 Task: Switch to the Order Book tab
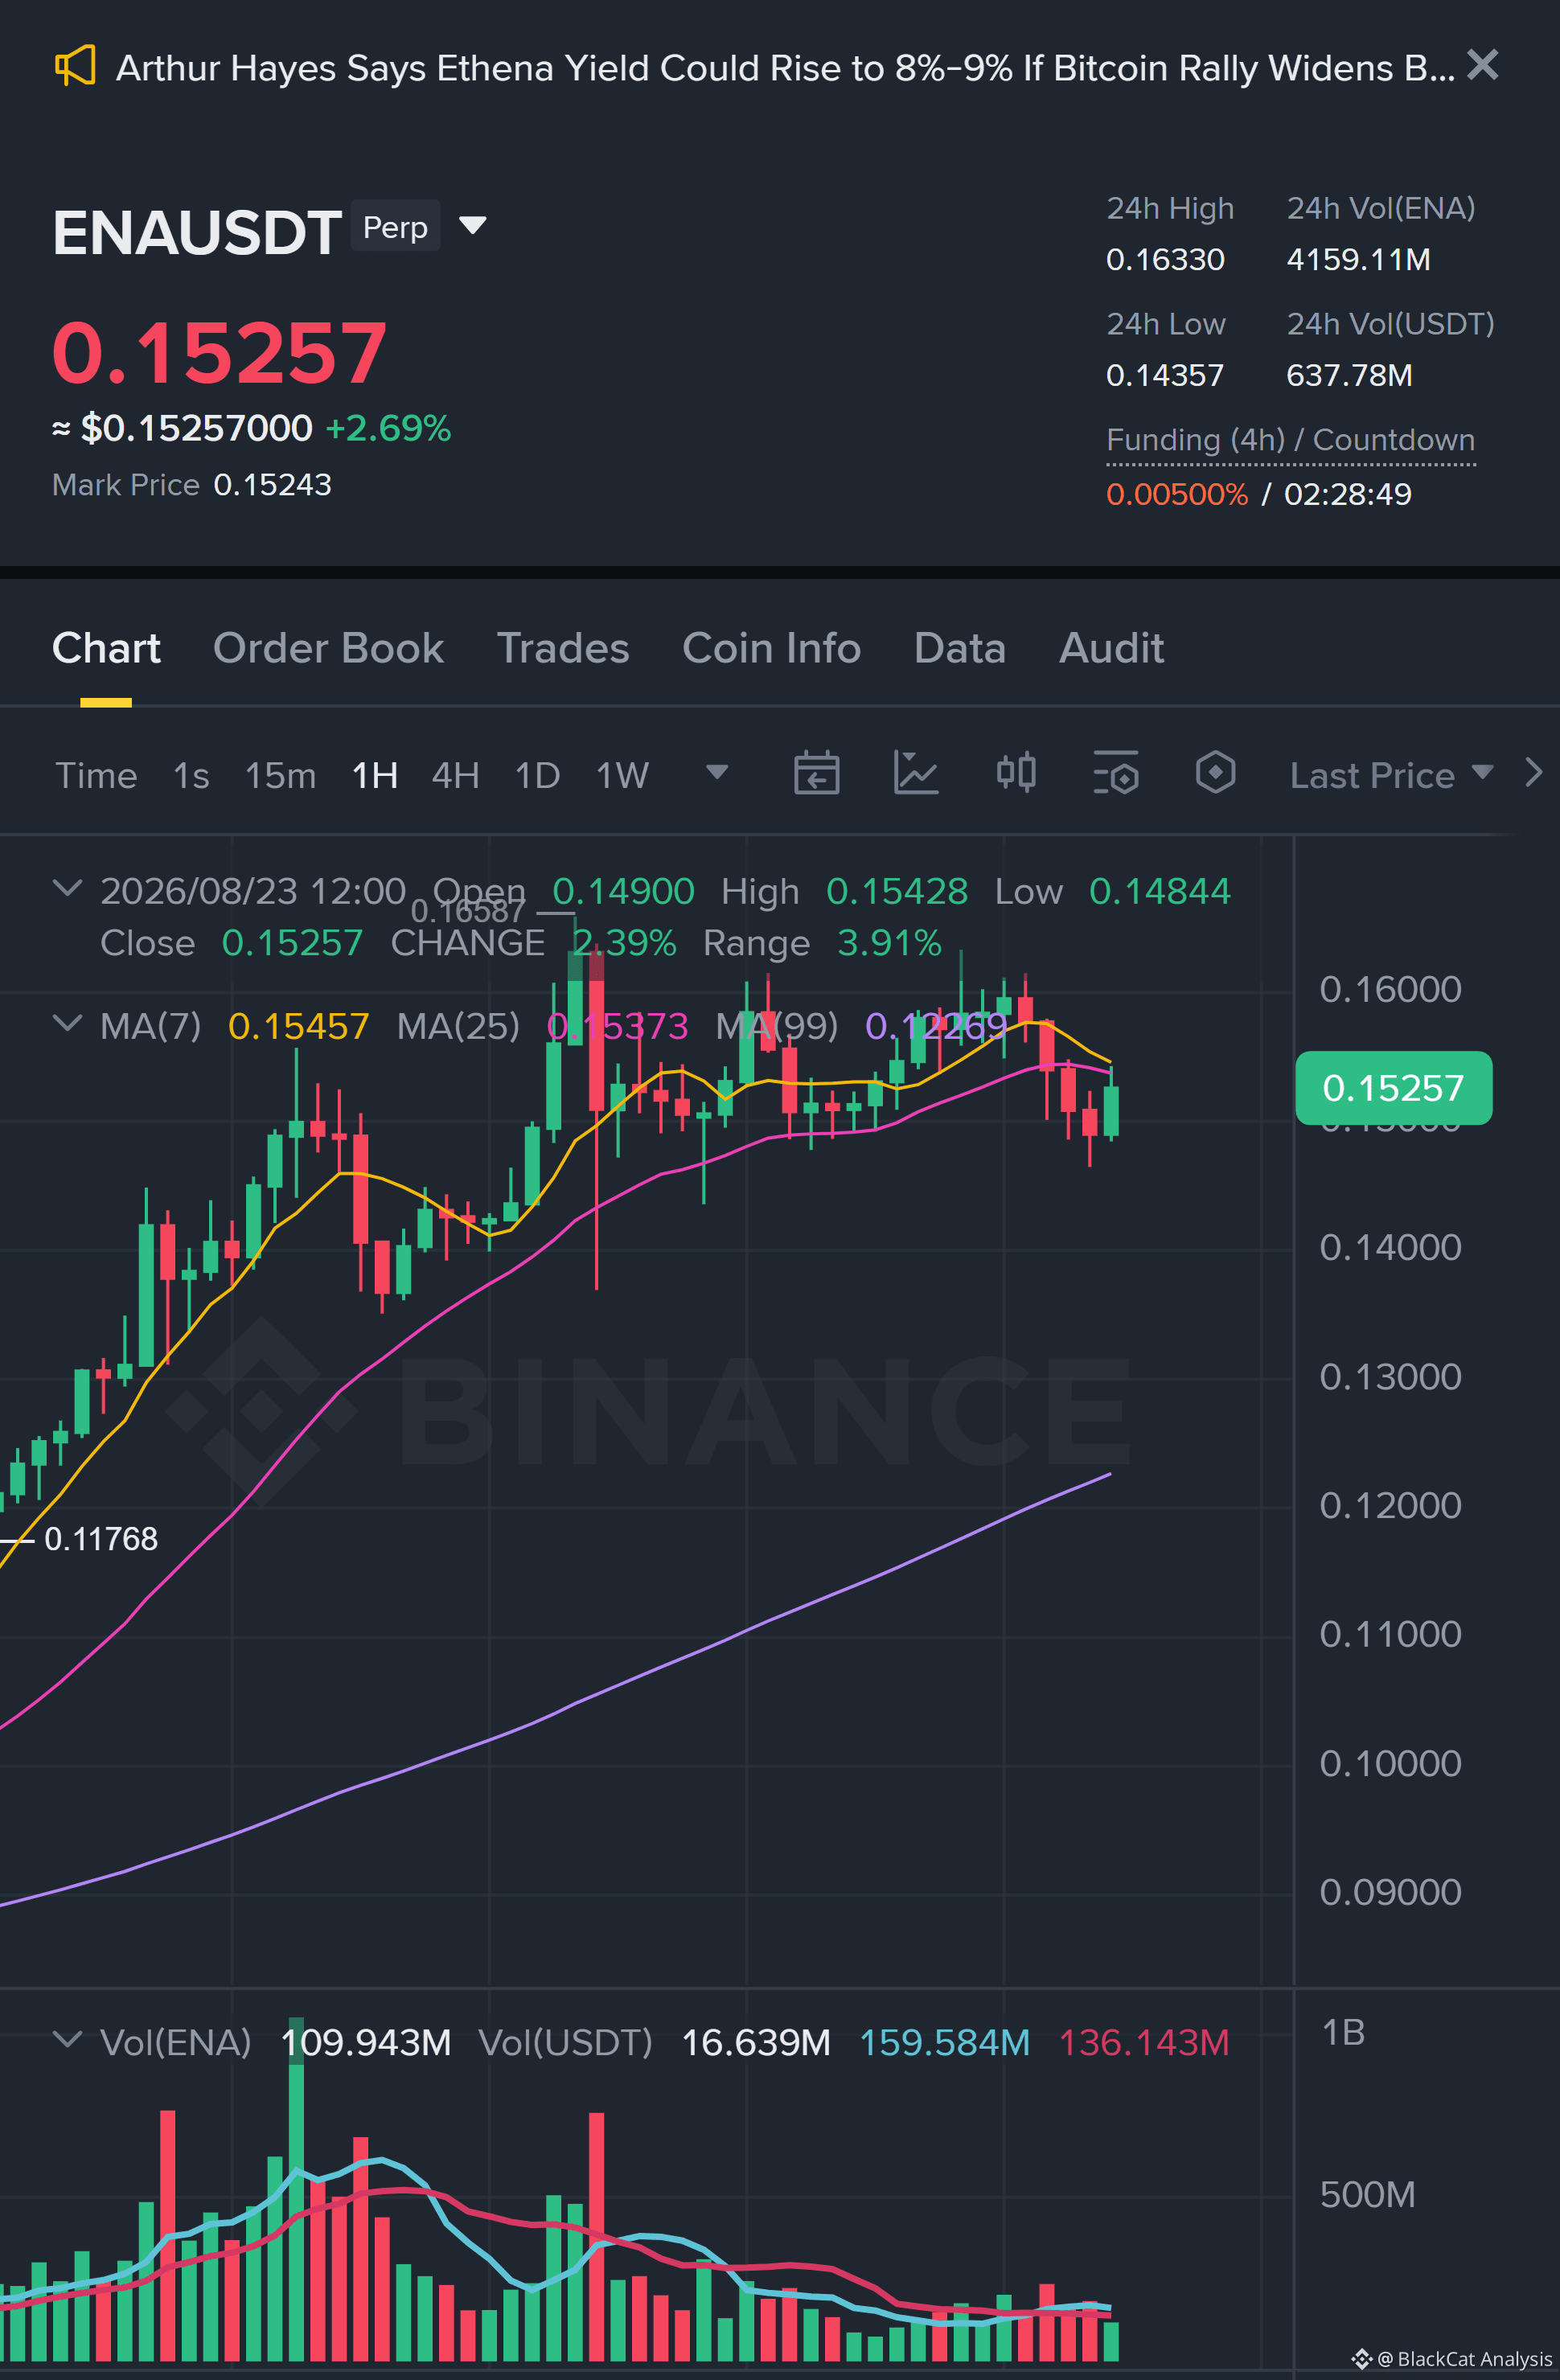point(328,648)
